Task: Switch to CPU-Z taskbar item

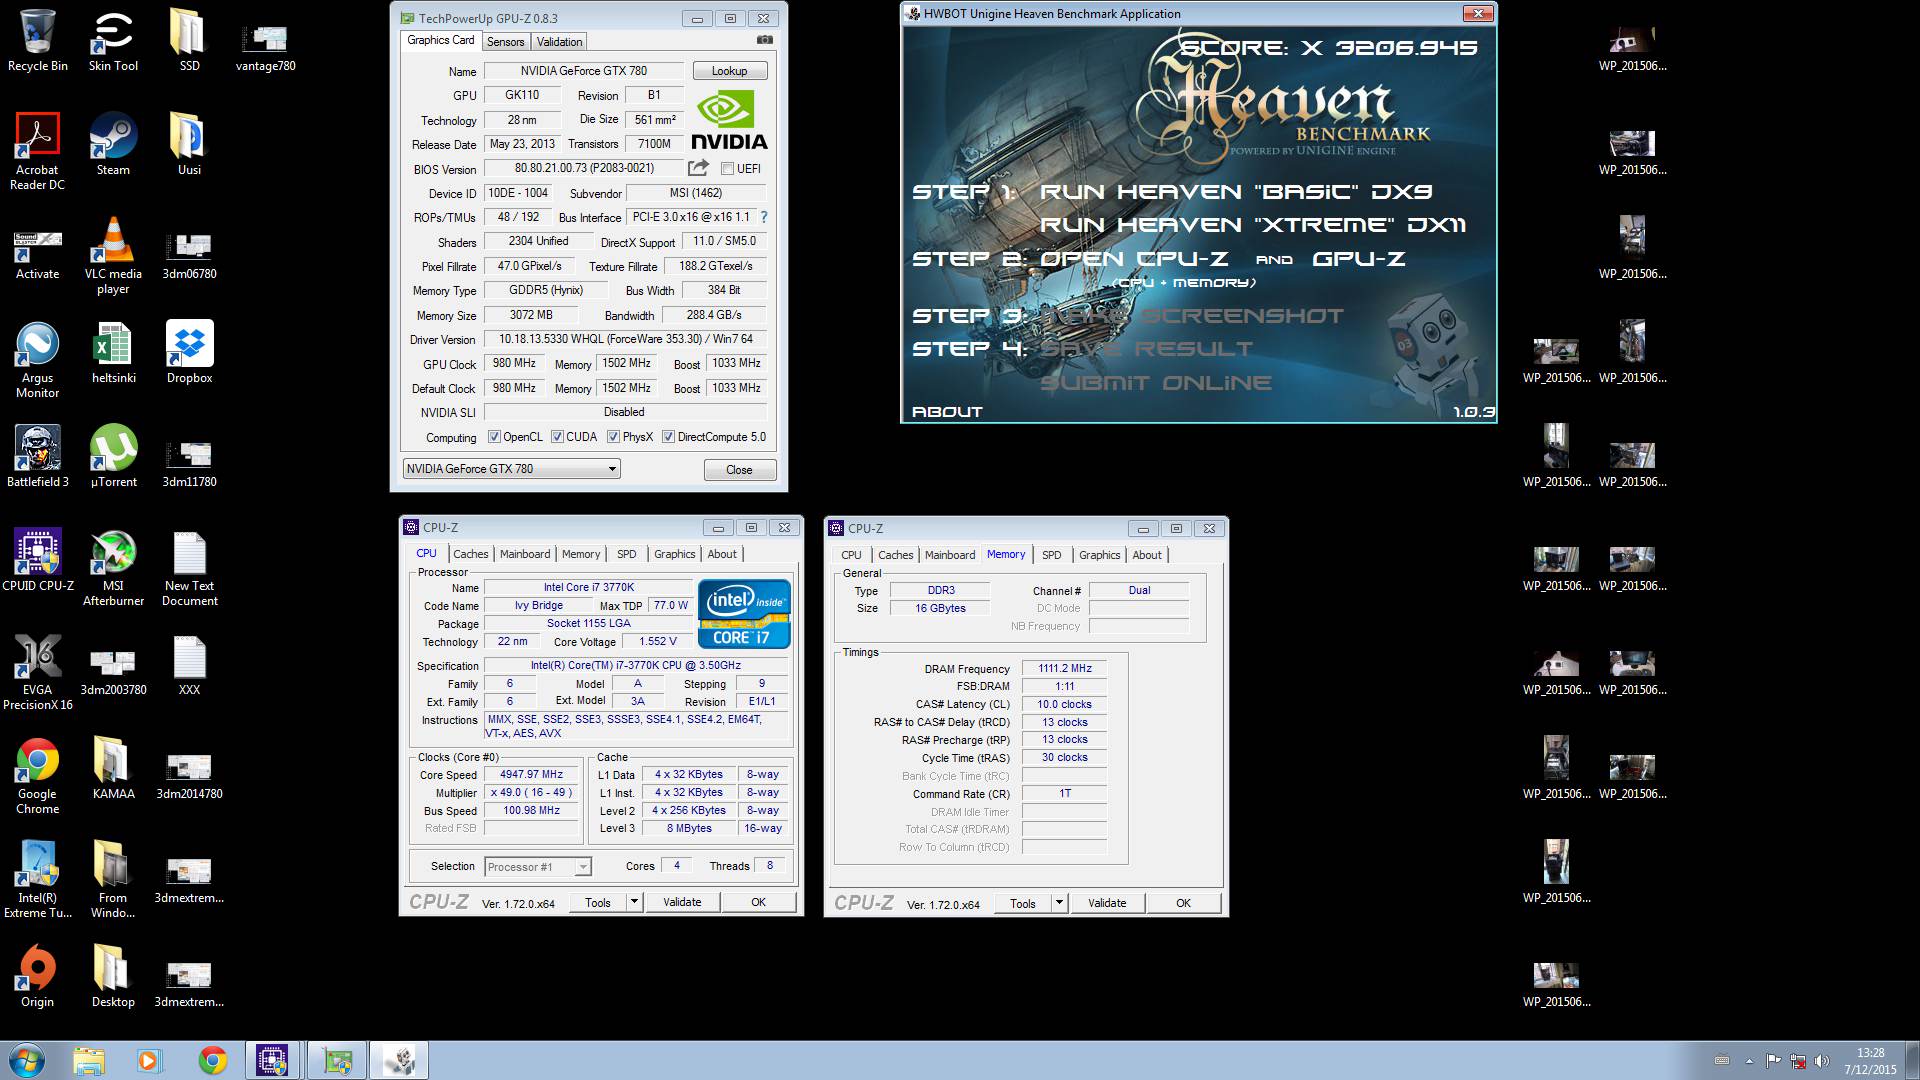Action: tap(272, 1060)
